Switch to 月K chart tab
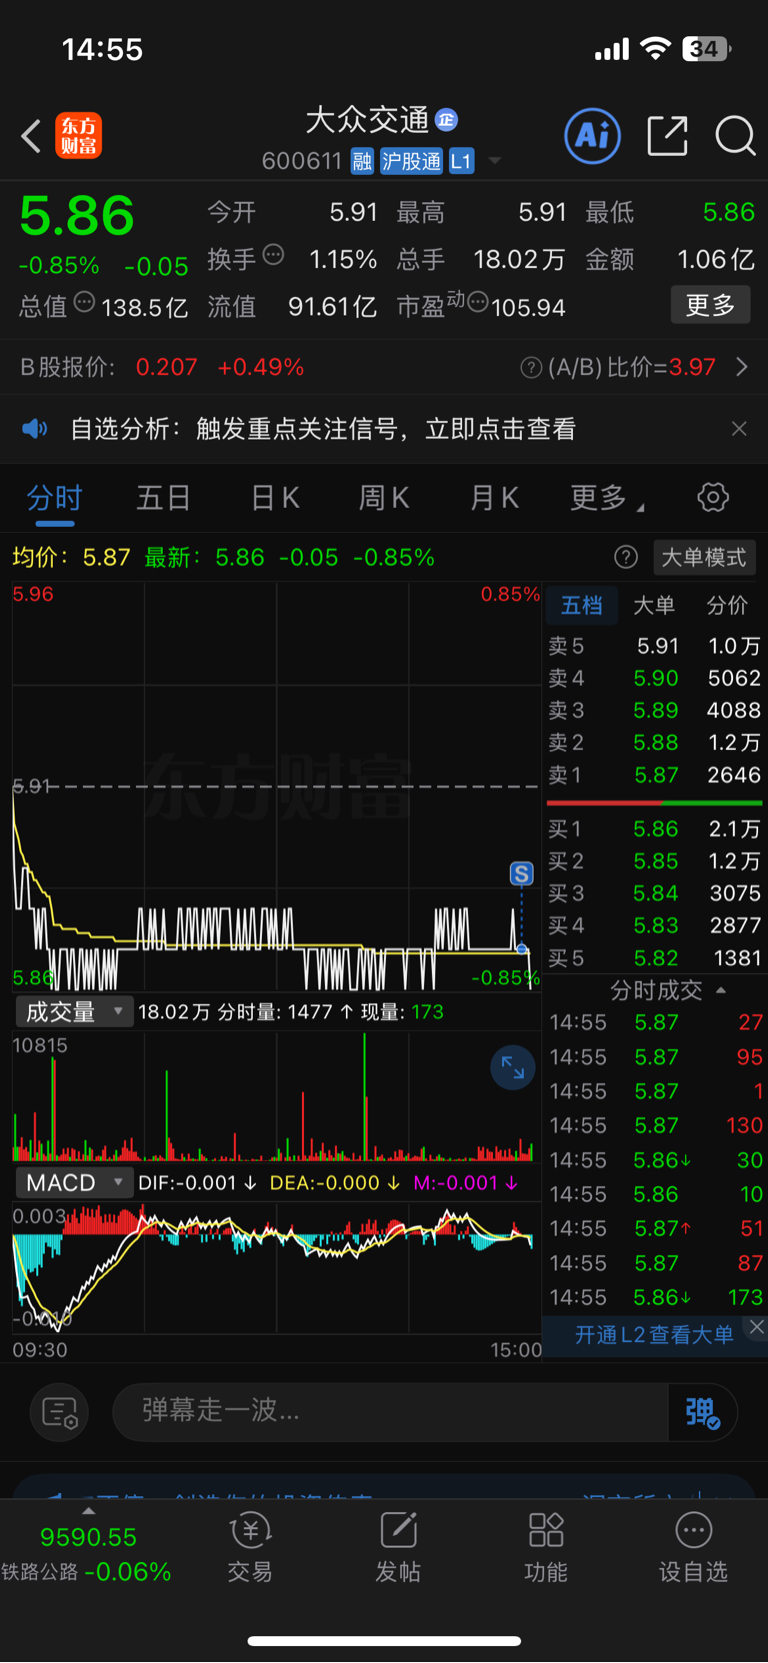 click(494, 498)
